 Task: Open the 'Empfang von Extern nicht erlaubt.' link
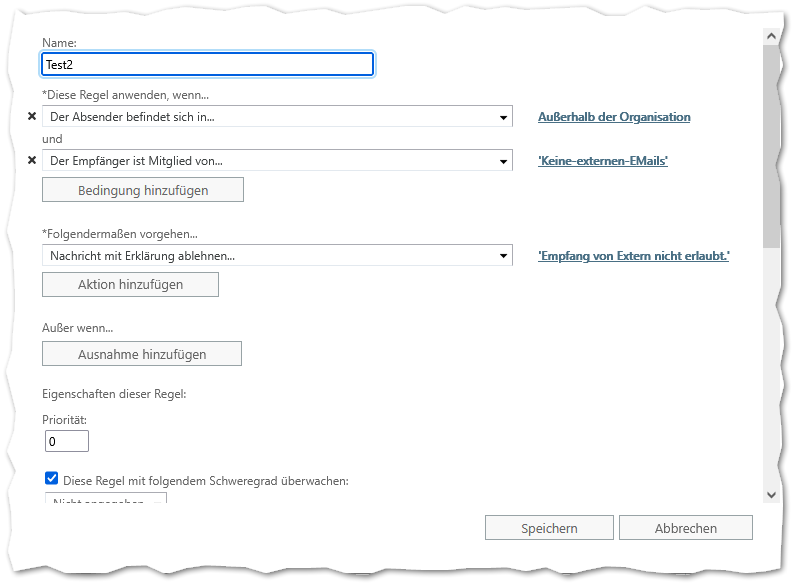tap(634, 255)
